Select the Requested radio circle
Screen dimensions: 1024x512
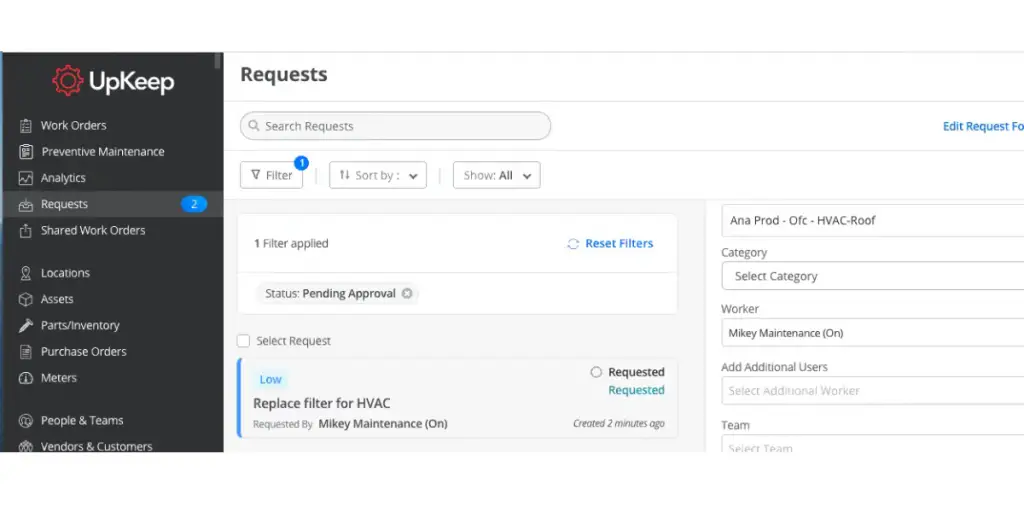[596, 372]
